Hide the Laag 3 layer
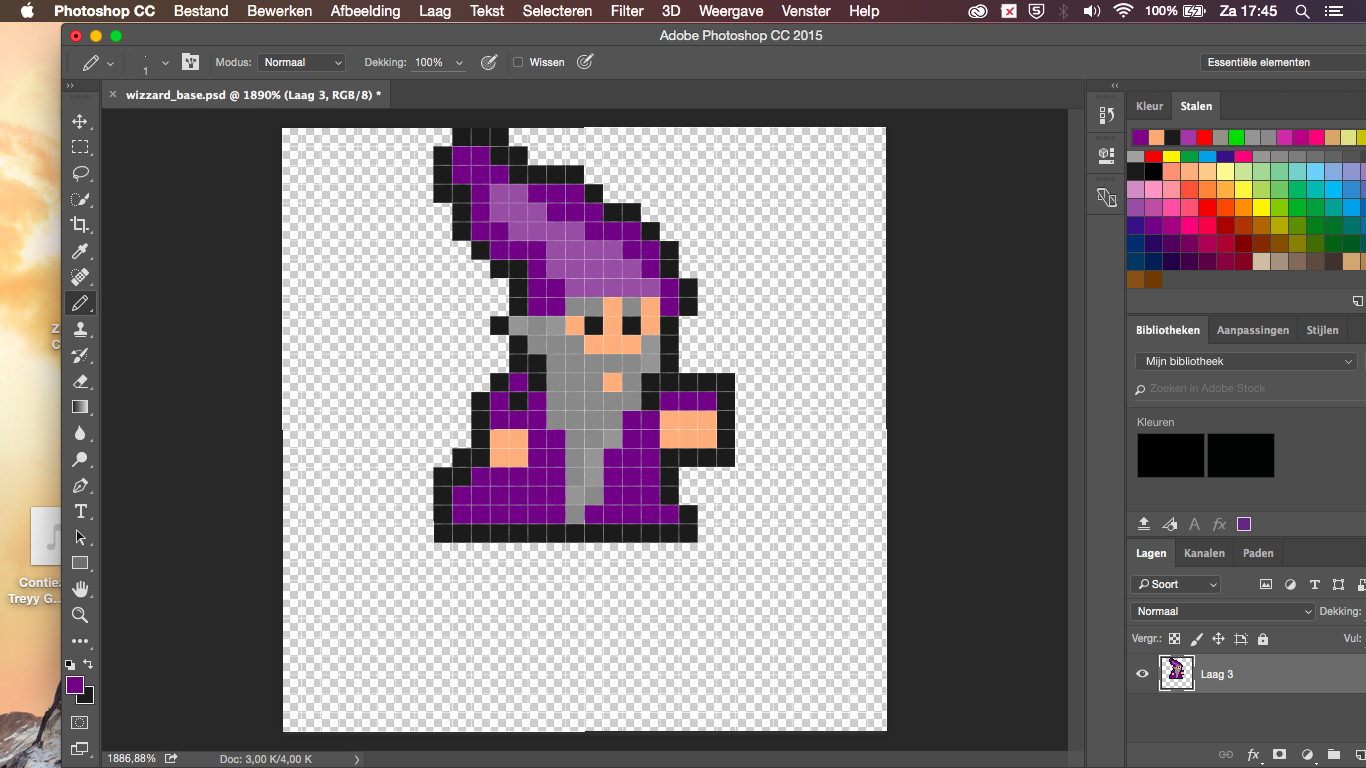1366x768 pixels. (x=1141, y=673)
